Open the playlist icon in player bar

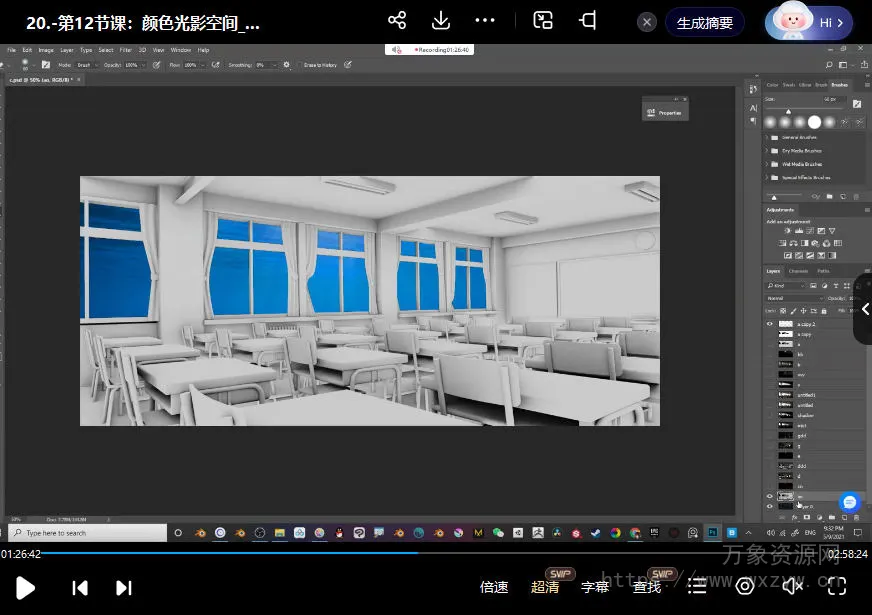click(698, 587)
